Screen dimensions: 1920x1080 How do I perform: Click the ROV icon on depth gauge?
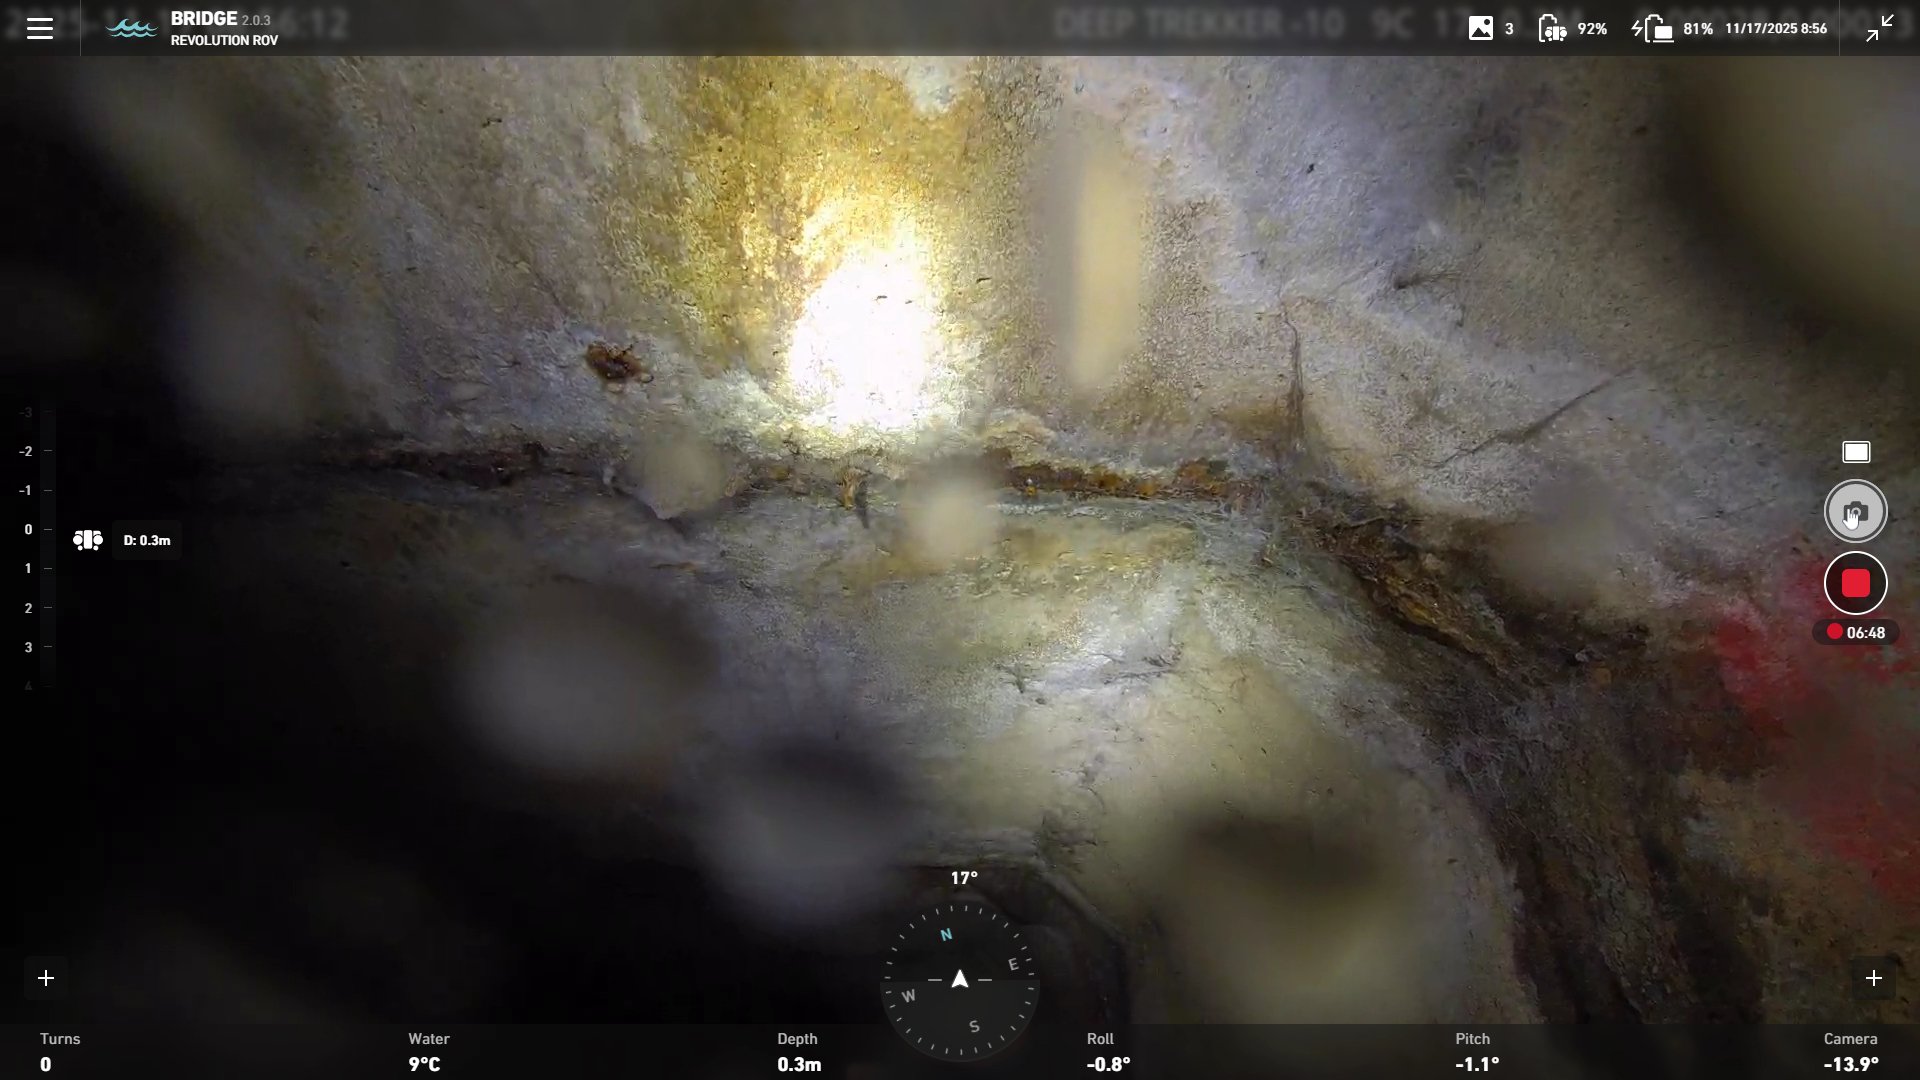(88, 540)
